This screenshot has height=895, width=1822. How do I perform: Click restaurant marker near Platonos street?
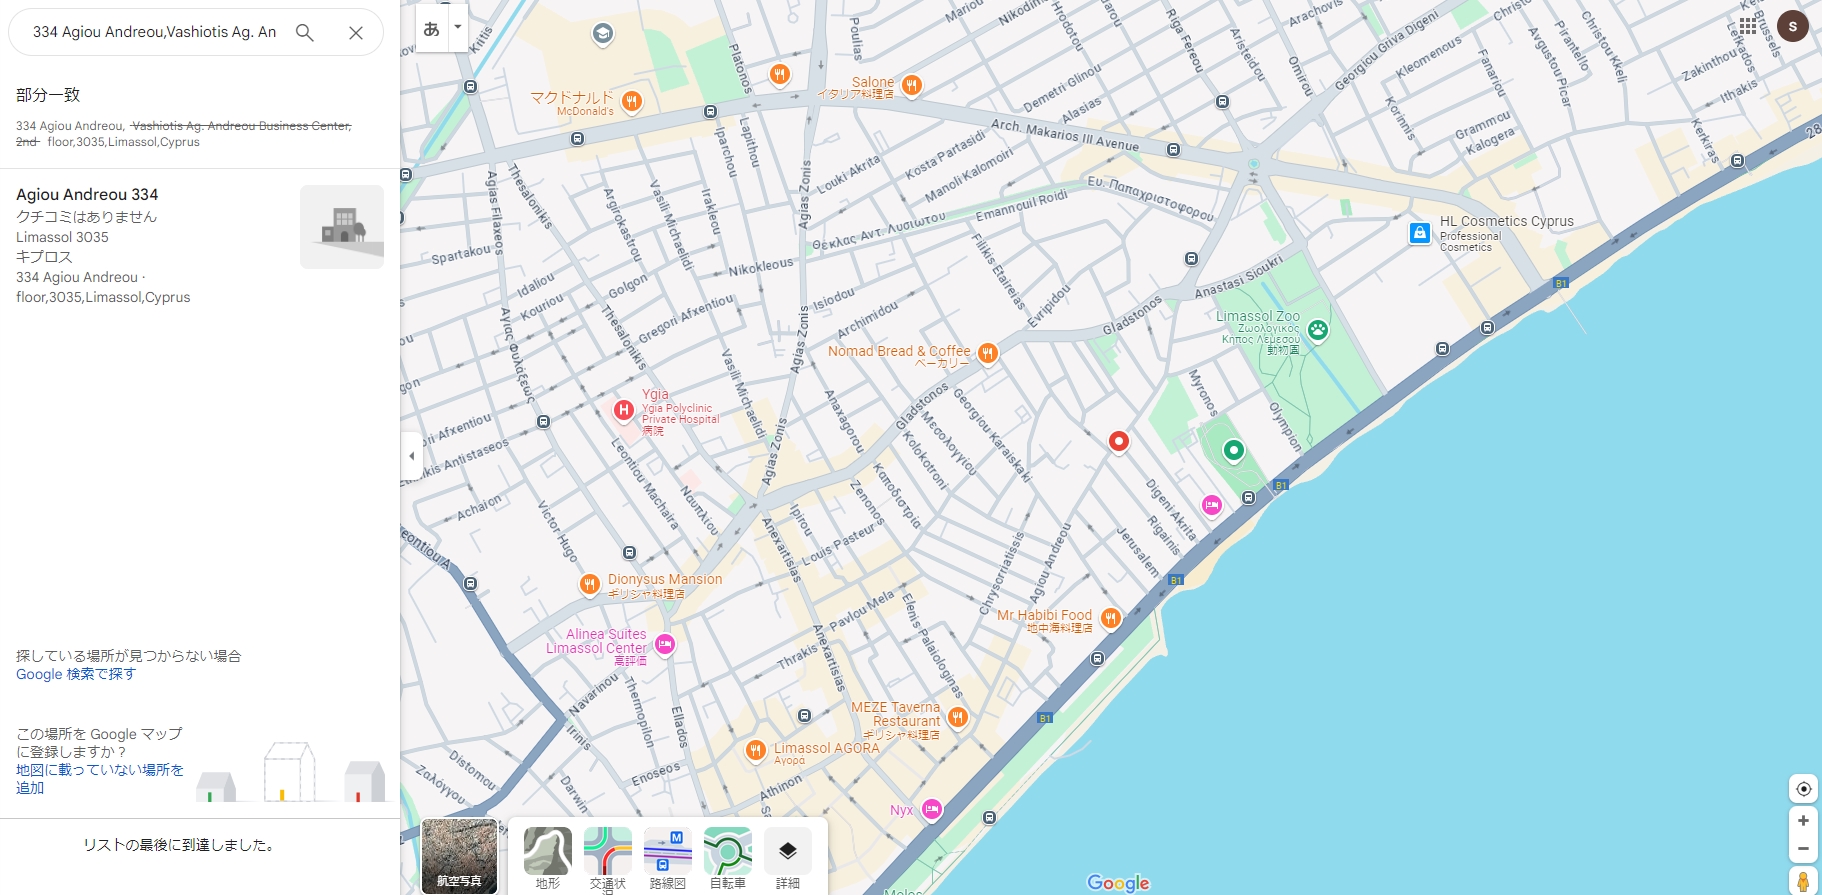[780, 74]
